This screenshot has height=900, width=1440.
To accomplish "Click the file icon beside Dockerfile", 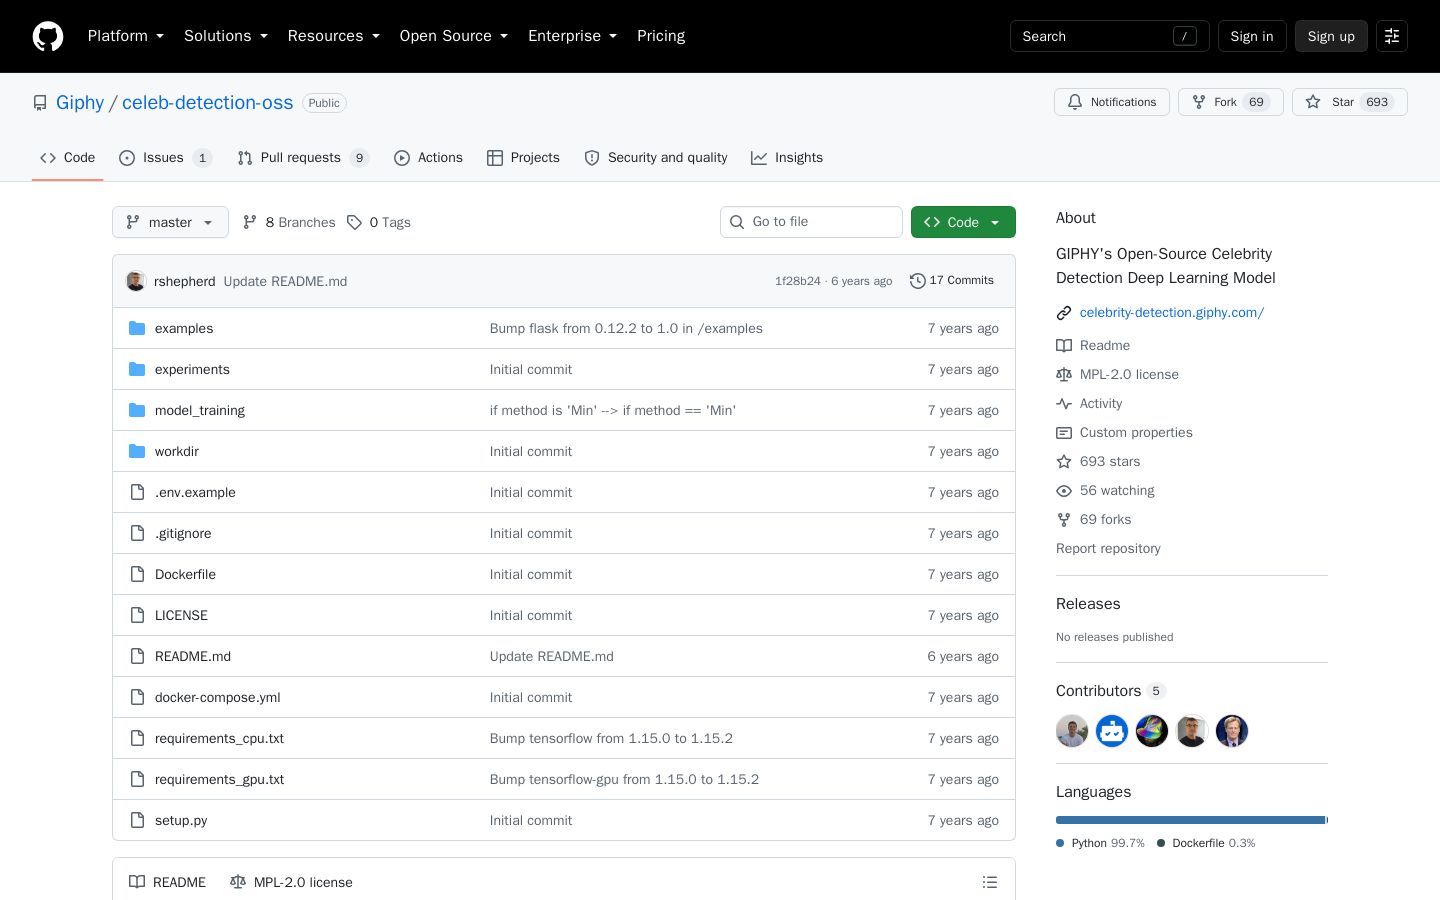I will point(137,574).
